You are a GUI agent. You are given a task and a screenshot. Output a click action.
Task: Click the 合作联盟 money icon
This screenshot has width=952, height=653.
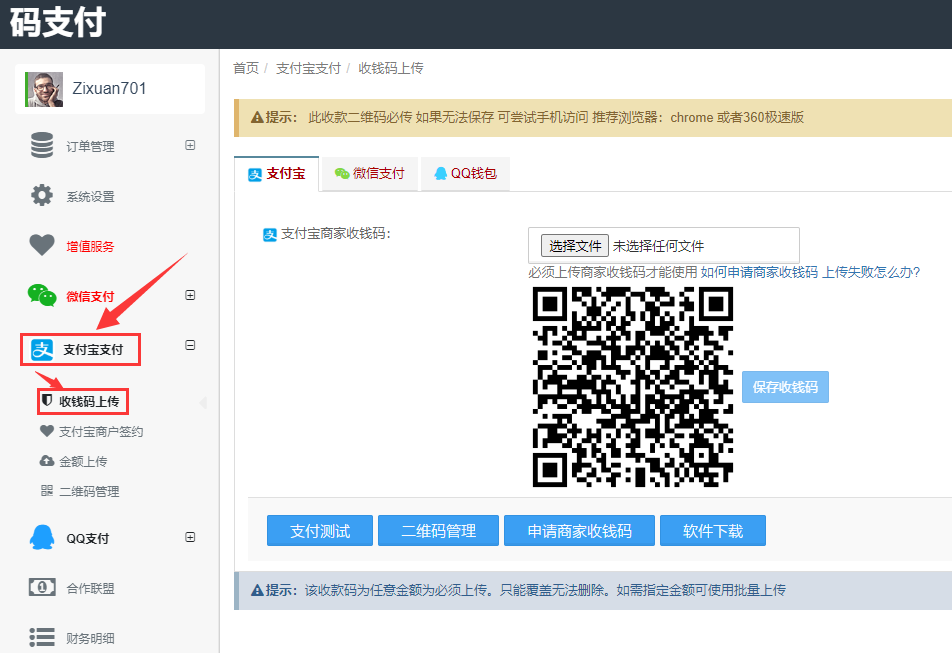tap(42, 587)
